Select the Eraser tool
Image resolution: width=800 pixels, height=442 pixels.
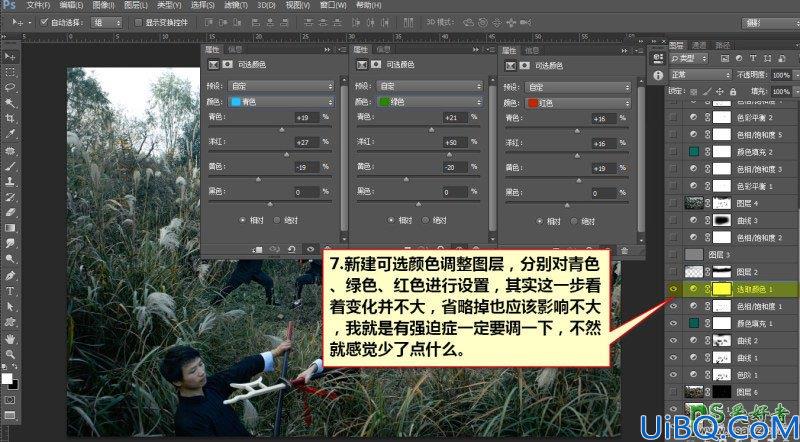pos(10,212)
